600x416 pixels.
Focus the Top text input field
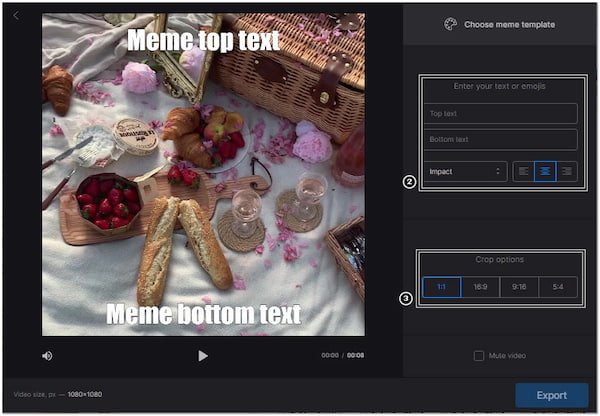pyautogui.click(x=501, y=113)
